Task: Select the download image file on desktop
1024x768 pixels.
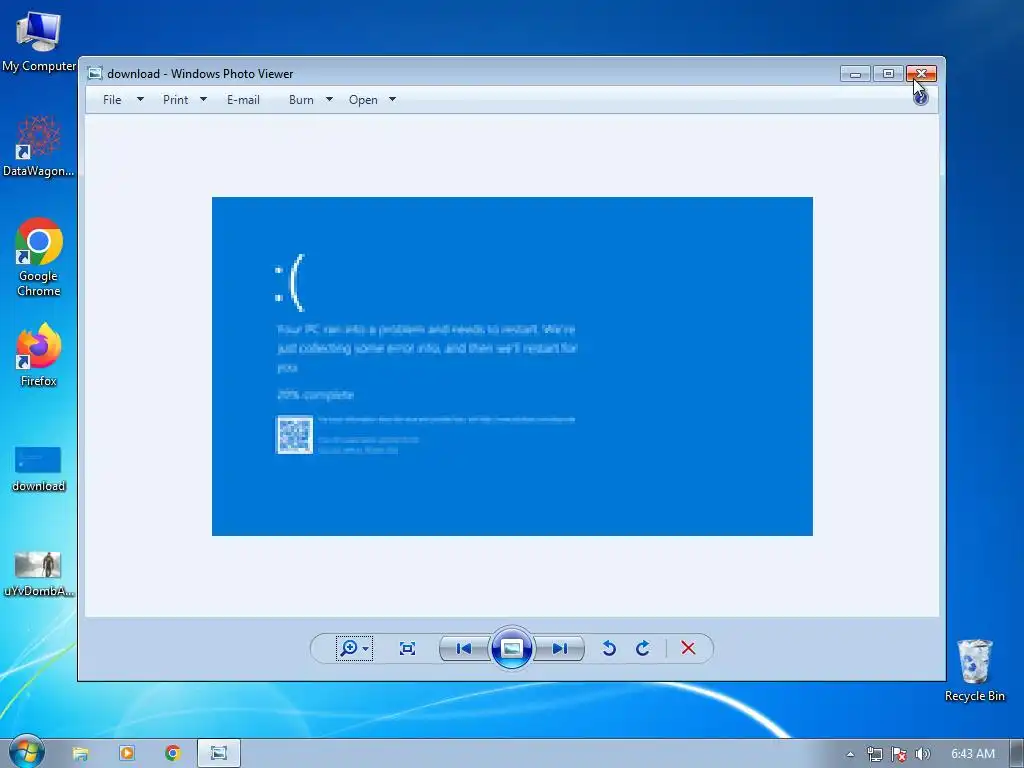Action: point(39,469)
